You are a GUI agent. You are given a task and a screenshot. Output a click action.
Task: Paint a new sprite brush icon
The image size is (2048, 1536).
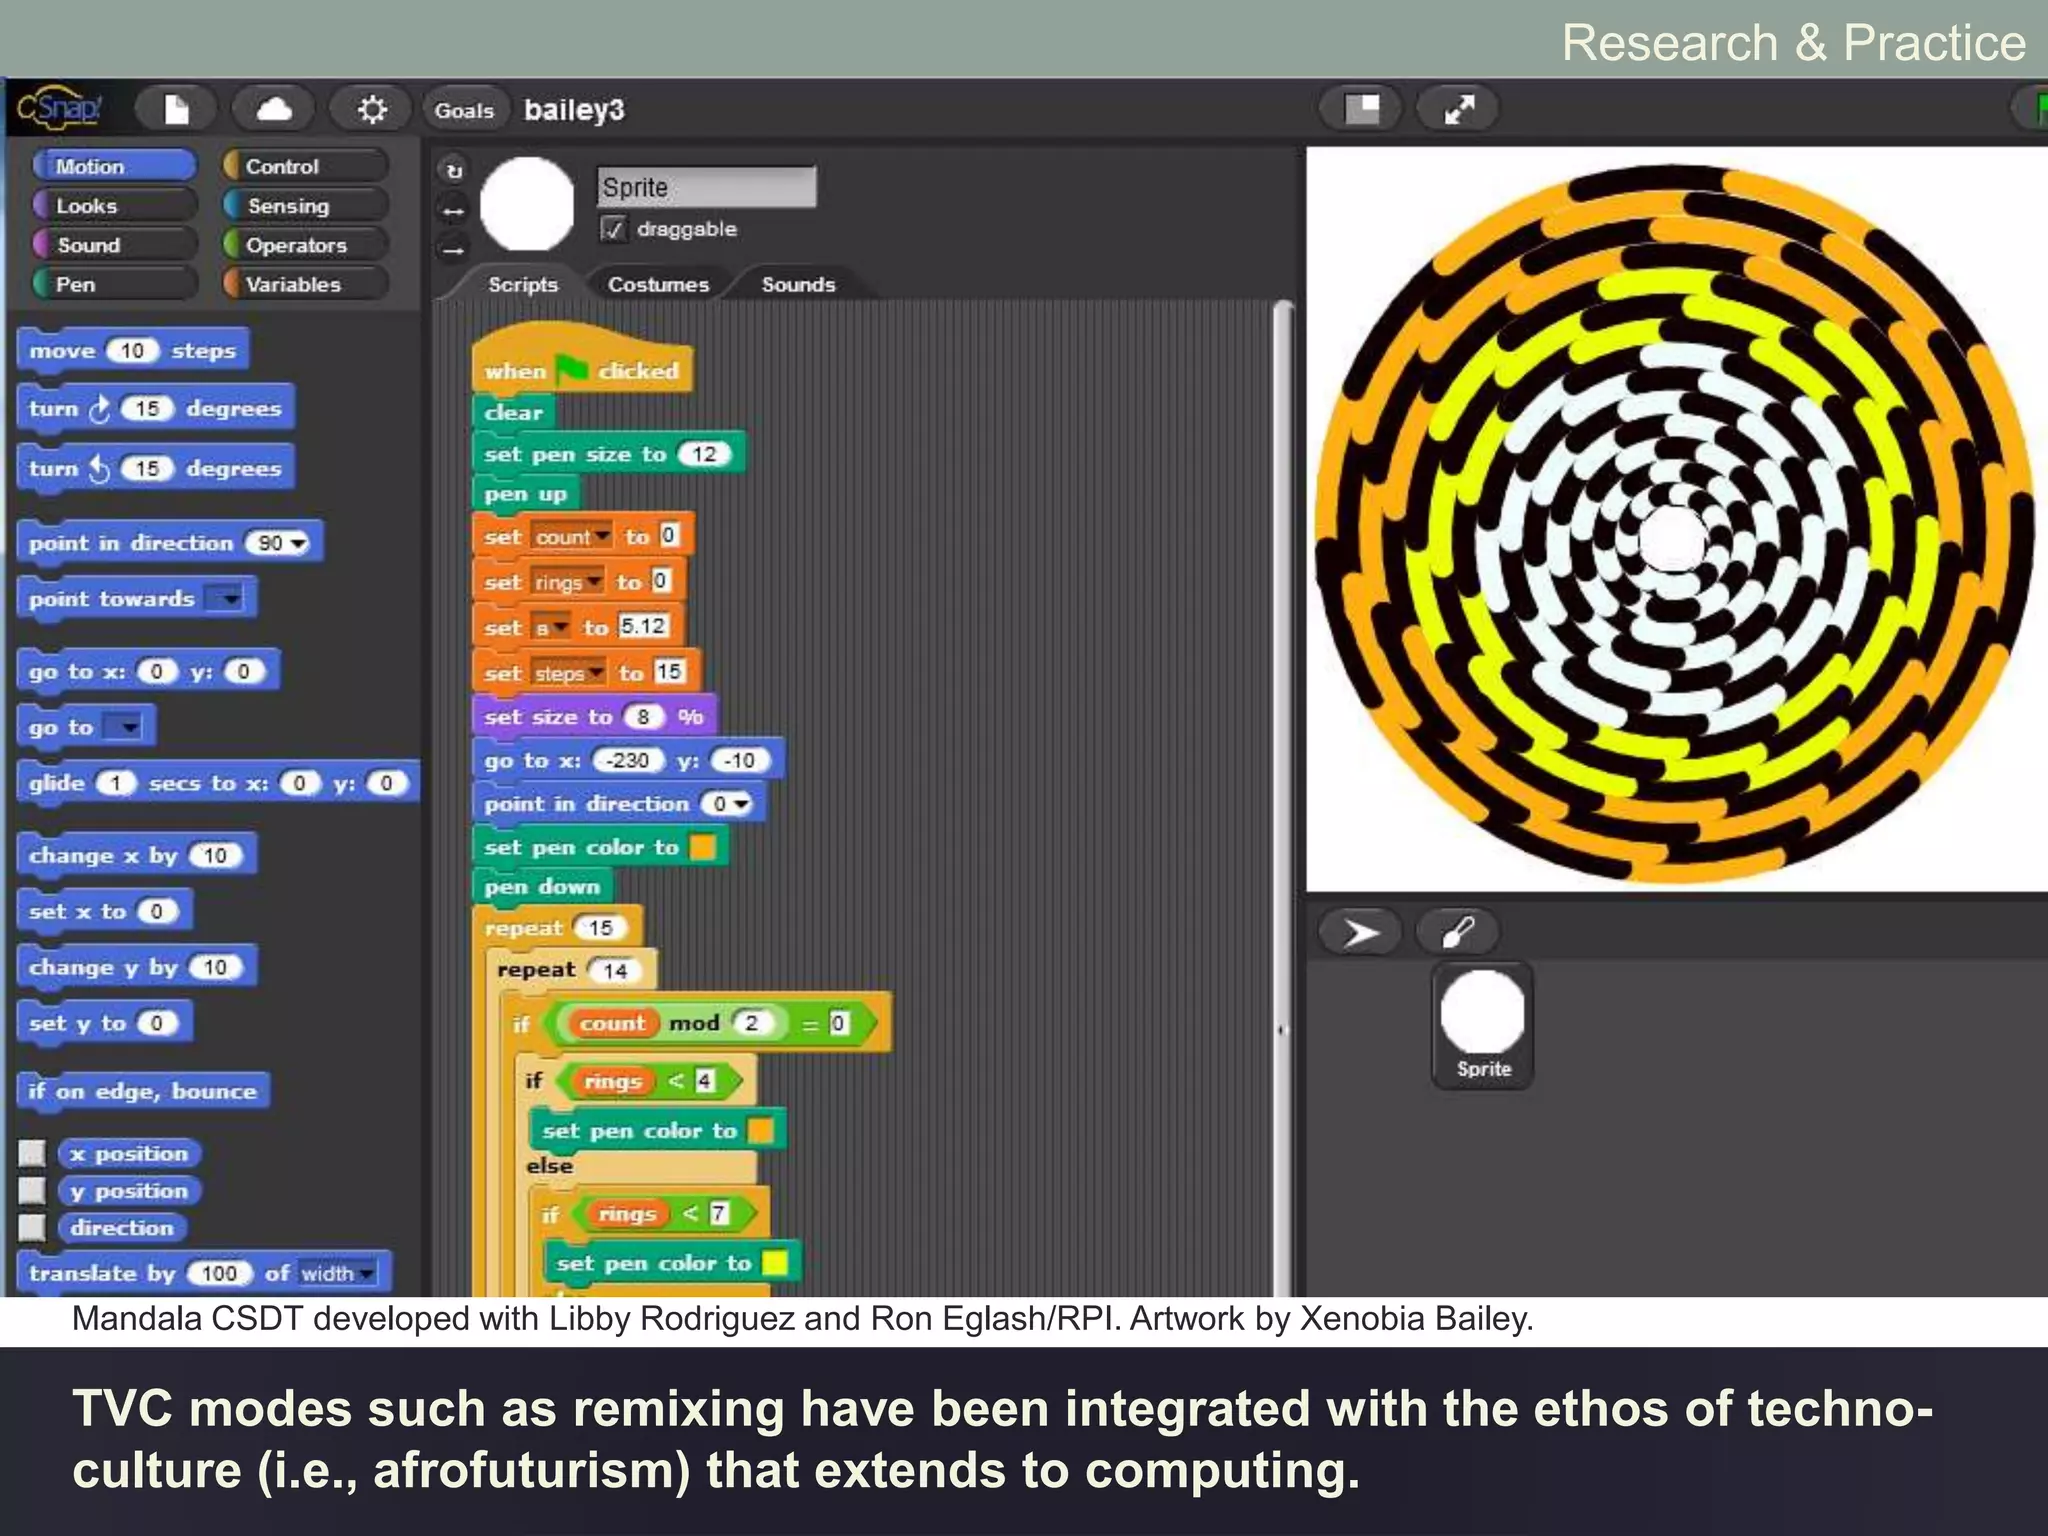[1457, 933]
